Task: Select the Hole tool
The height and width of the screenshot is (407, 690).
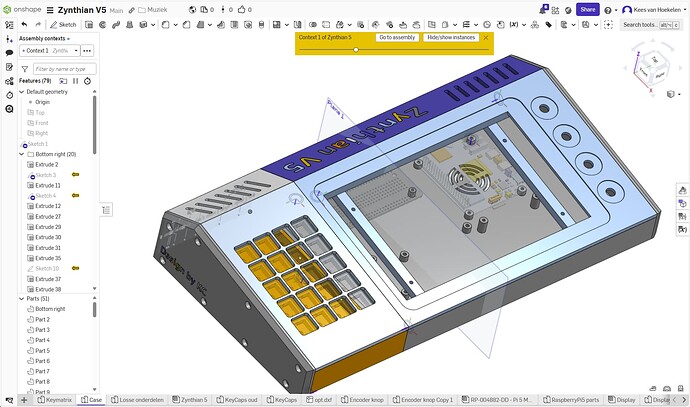Action: click(248, 25)
